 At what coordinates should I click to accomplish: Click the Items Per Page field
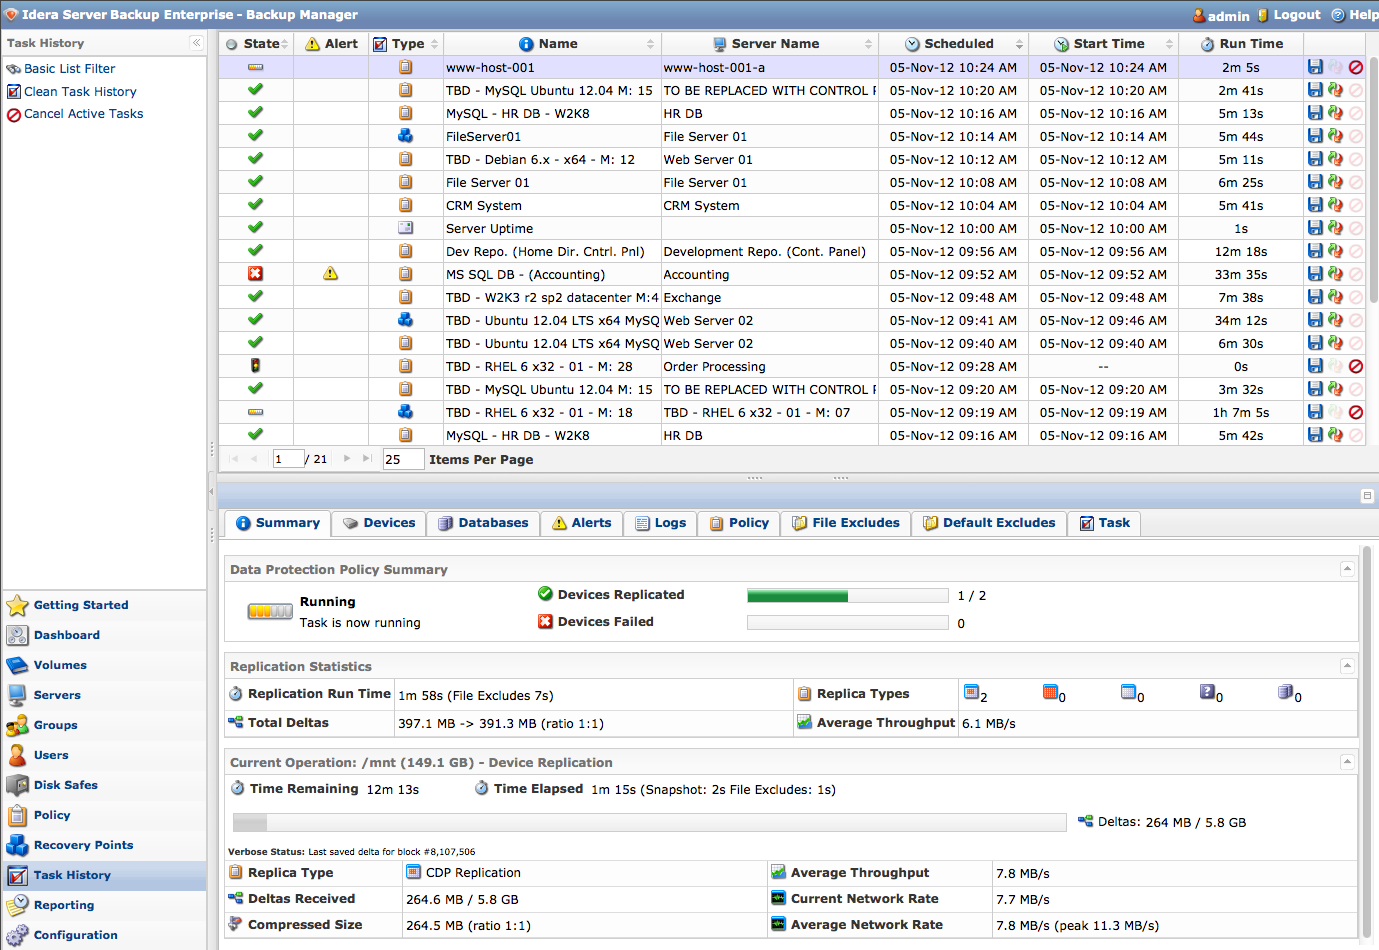pyautogui.click(x=403, y=459)
